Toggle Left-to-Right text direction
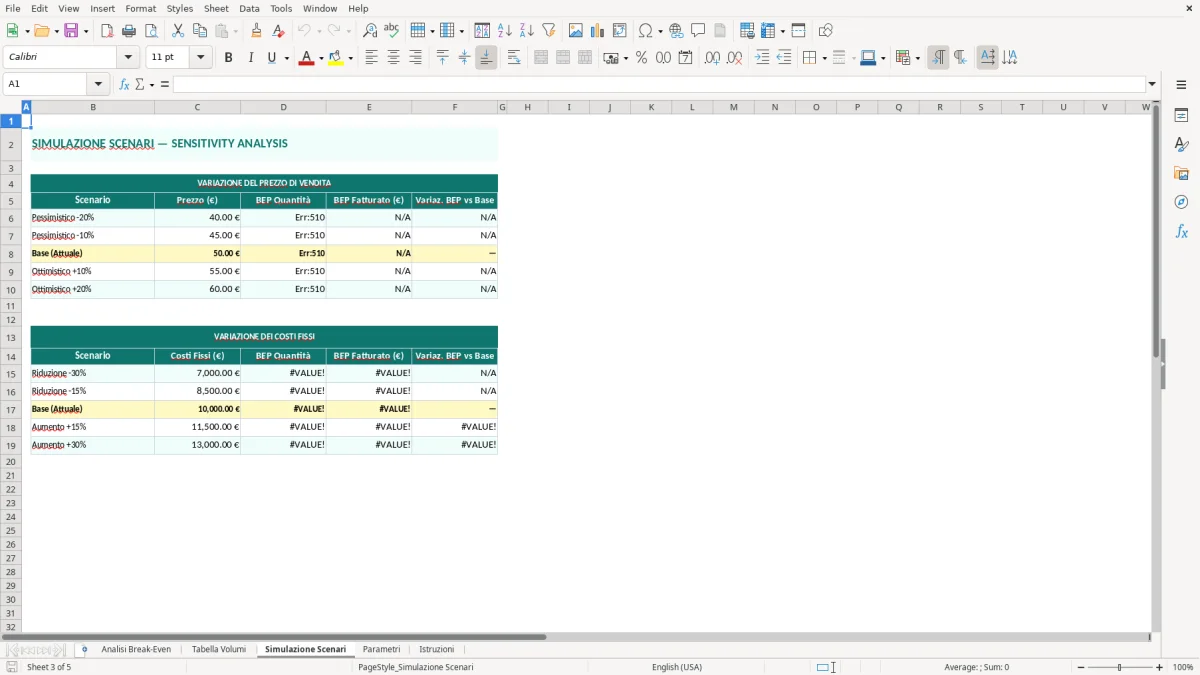The width and height of the screenshot is (1200, 675). coord(938,58)
